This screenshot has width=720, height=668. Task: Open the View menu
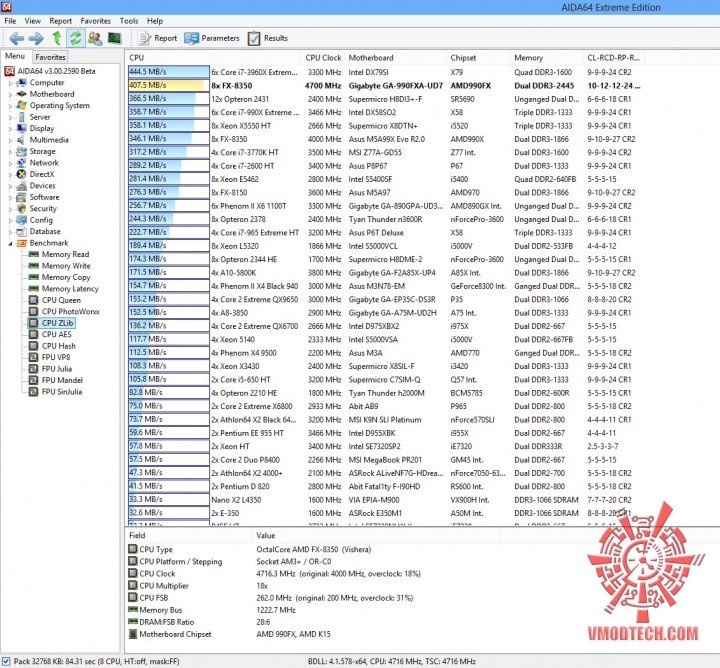(33, 21)
